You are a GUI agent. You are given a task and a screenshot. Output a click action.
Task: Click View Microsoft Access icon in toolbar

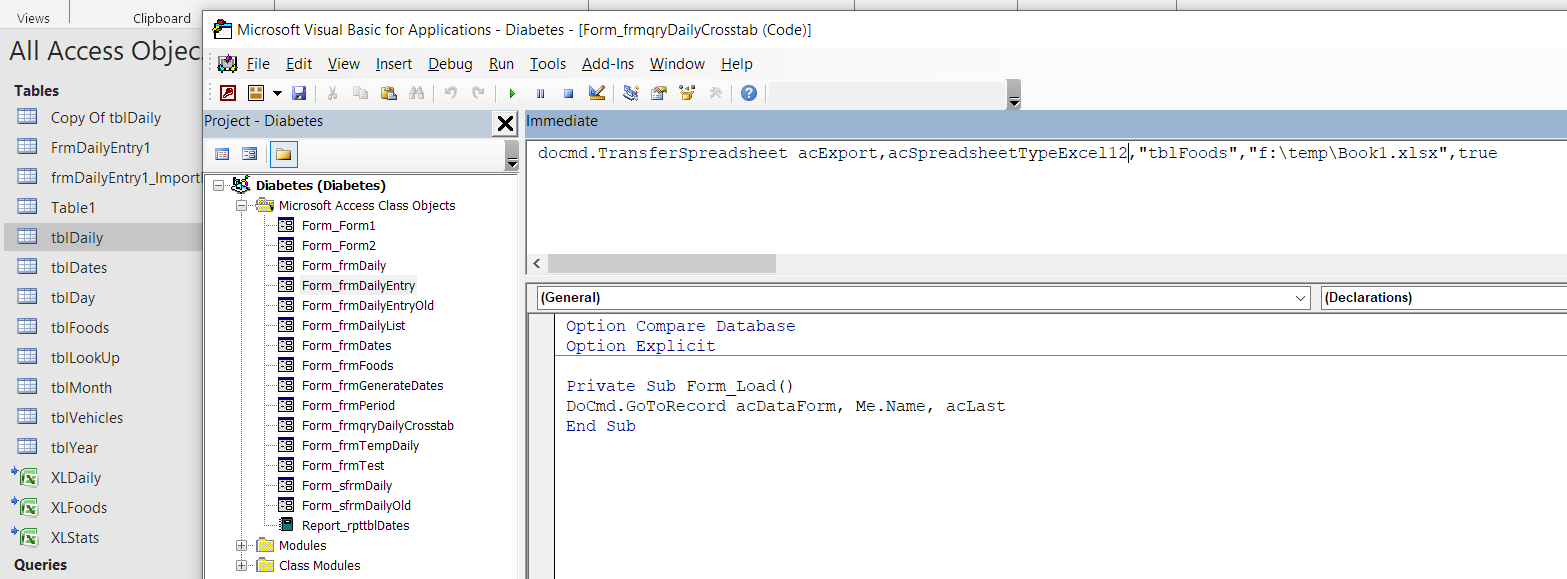tap(228, 93)
